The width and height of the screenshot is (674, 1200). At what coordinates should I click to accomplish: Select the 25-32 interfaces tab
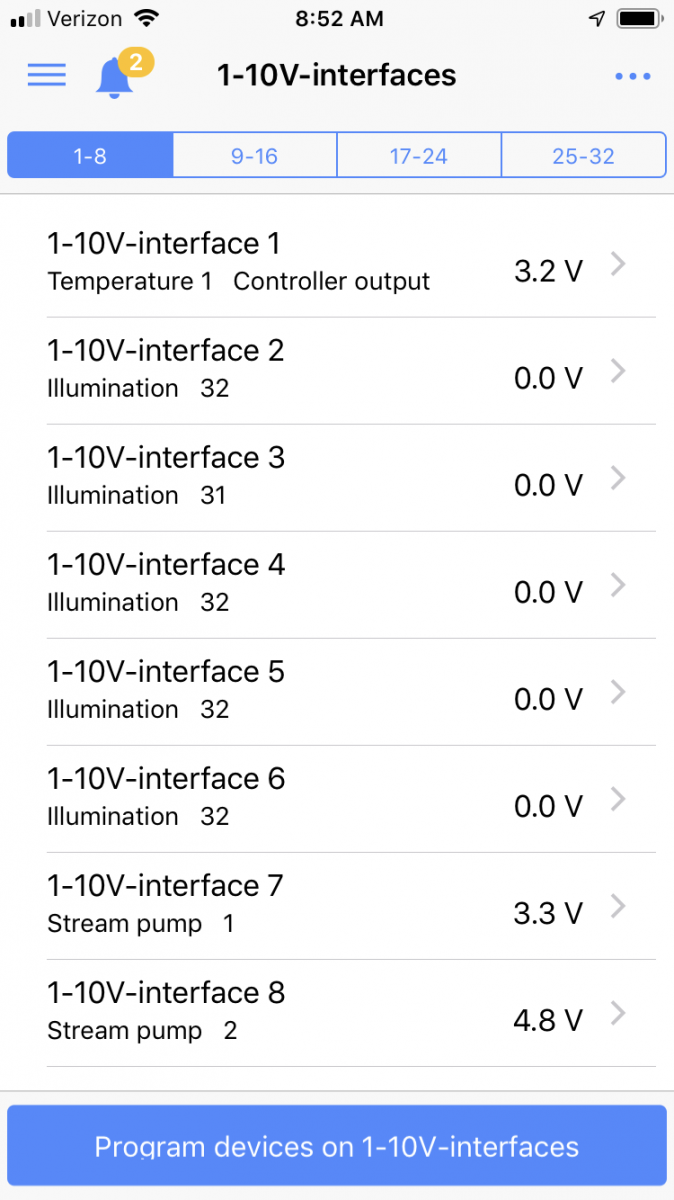[583, 156]
